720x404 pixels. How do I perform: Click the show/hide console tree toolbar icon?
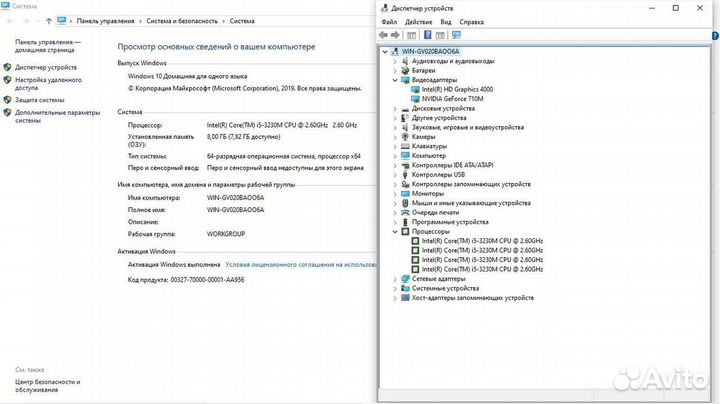coord(411,35)
